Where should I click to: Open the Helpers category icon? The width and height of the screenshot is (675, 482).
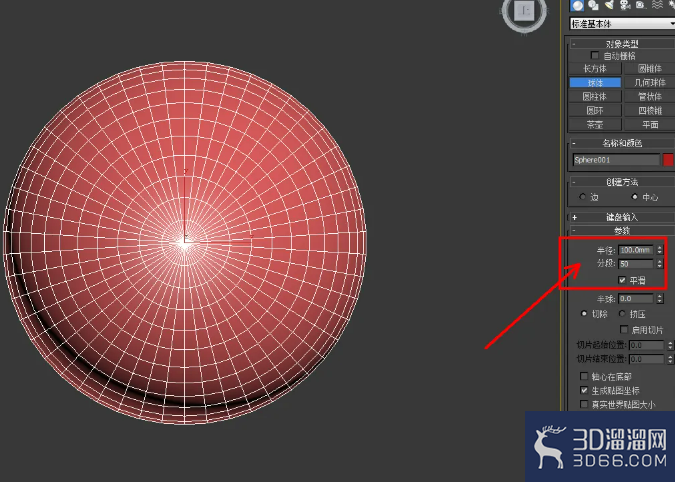pos(641,5)
